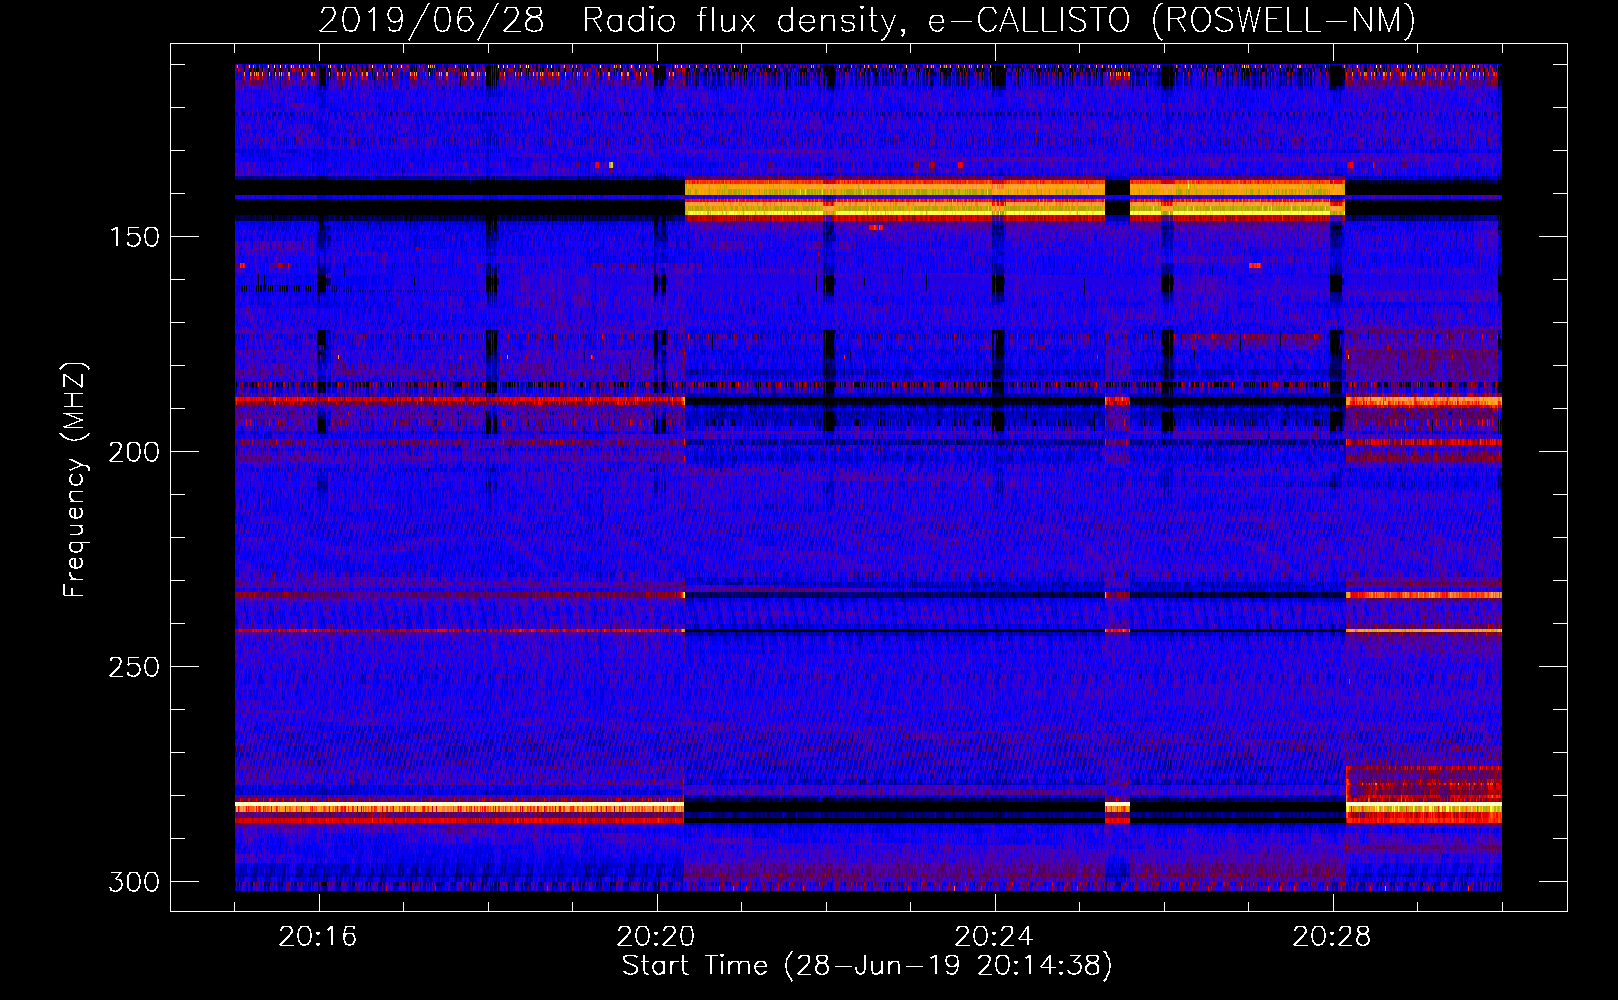Click the 20:28 time tick label
Screen dimensions: 1618x1000
pos(1332,936)
